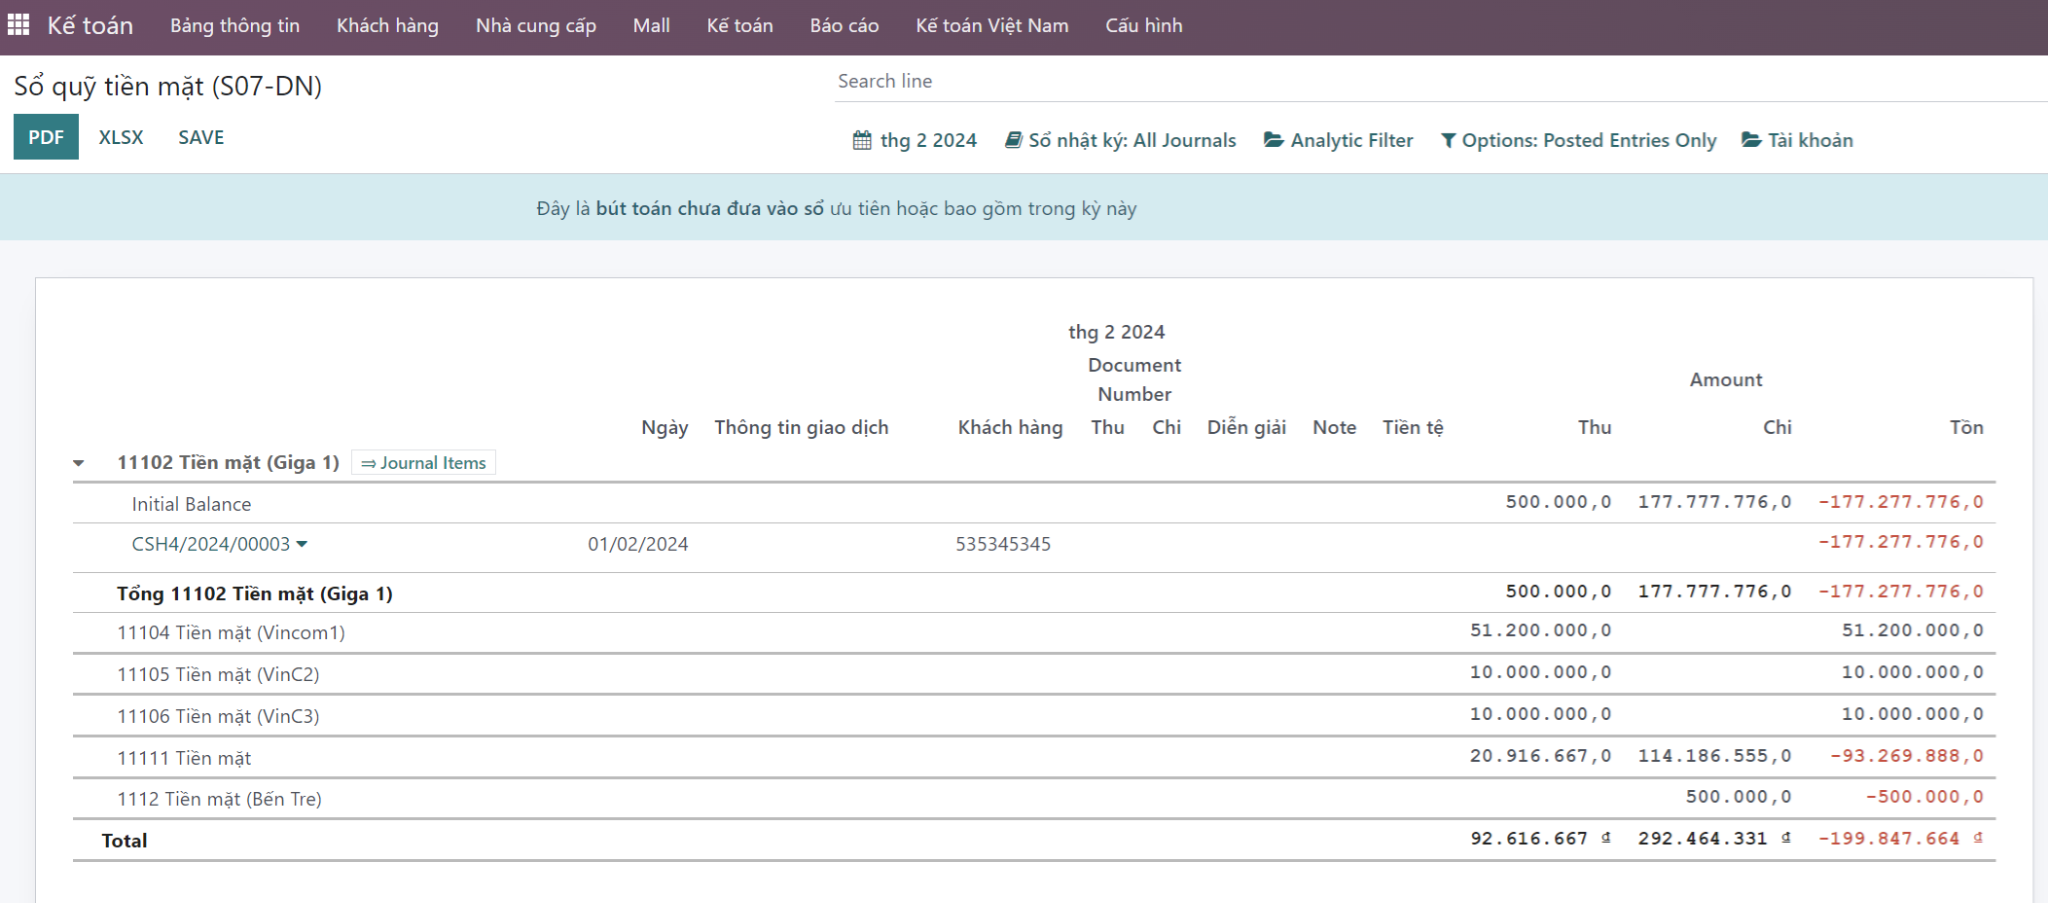Open journal entry CSH4/2024/00003
The height and width of the screenshot is (903, 2048).
pyautogui.click(x=211, y=544)
